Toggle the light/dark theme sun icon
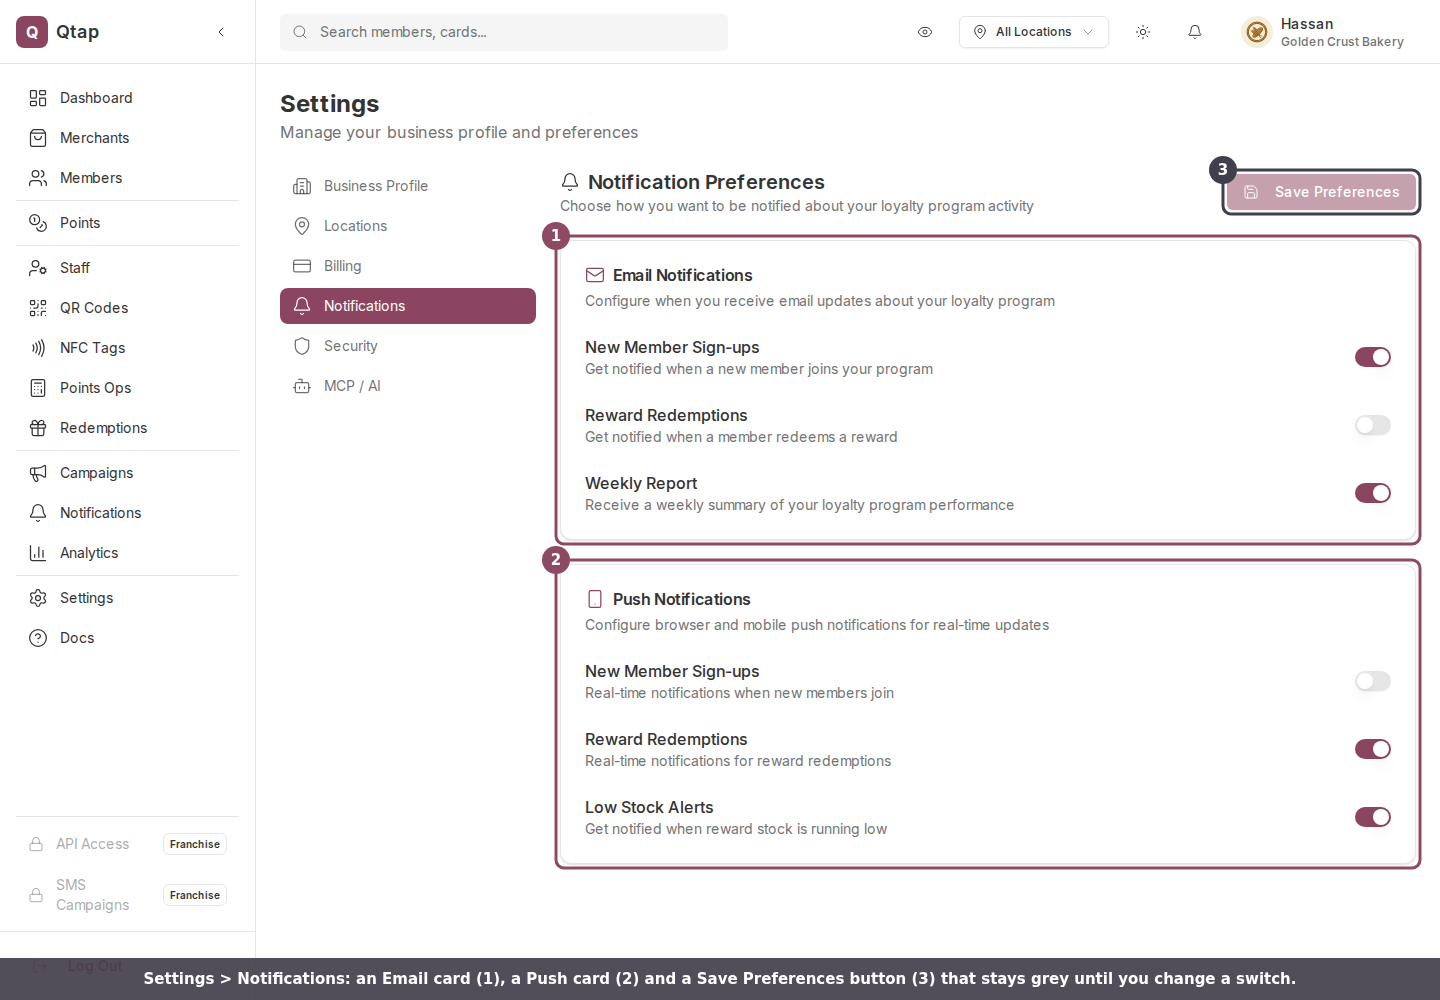 pyautogui.click(x=1143, y=32)
